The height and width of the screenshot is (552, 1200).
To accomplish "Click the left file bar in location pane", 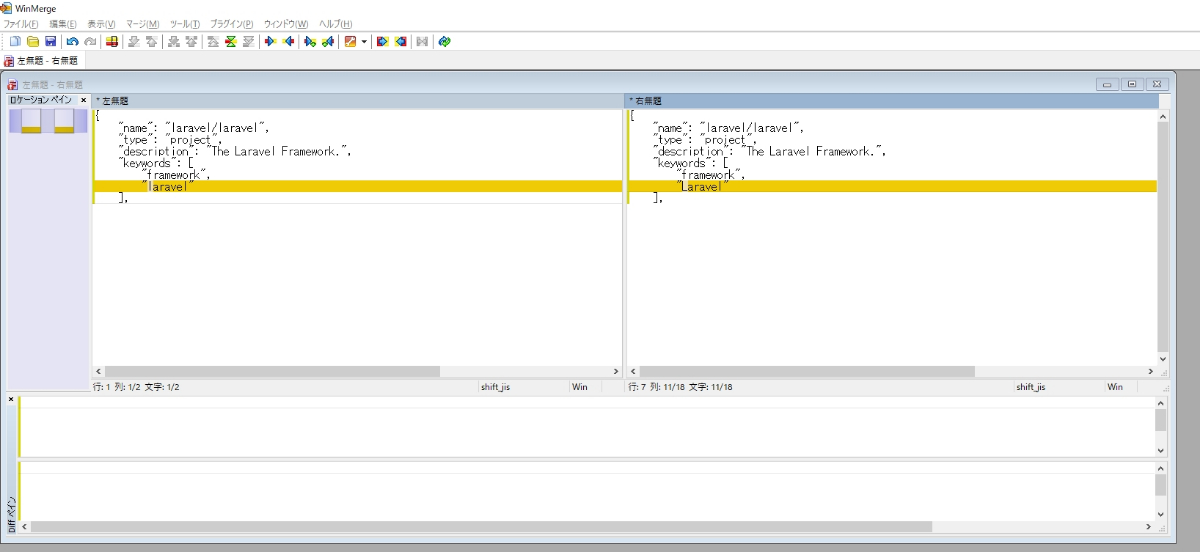I will pyautogui.click(x=31, y=121).
